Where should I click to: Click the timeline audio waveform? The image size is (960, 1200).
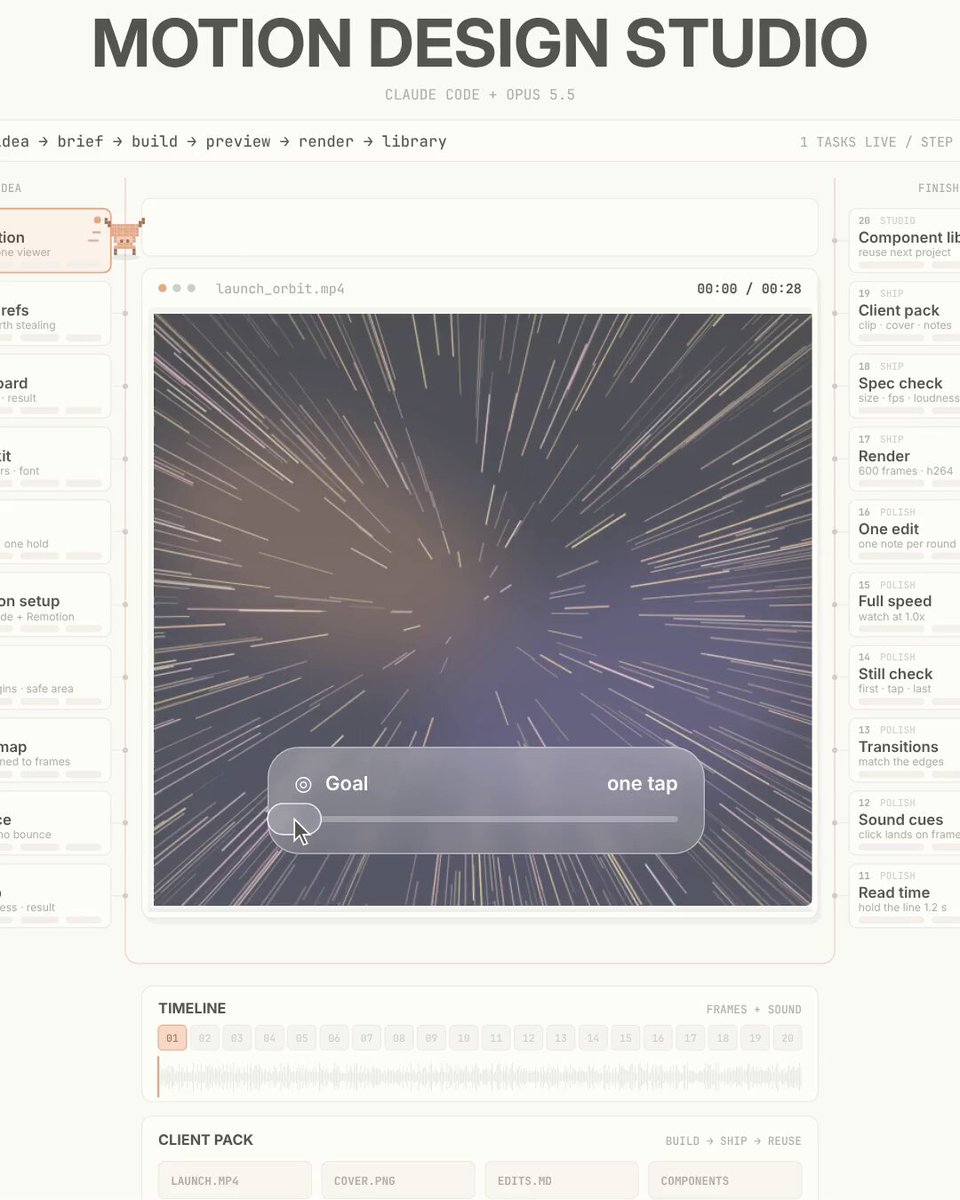point(480,1077)
